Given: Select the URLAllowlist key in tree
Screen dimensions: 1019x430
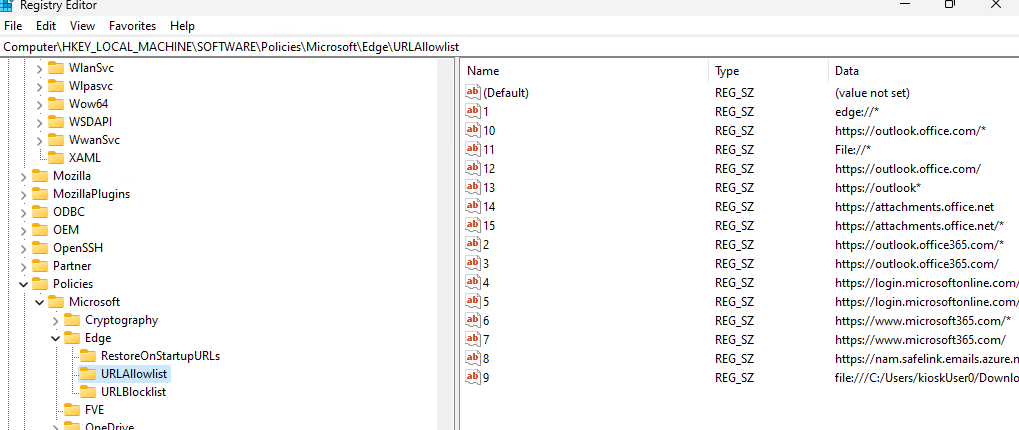Looking at the screenshot, I should tap(135, 374).
